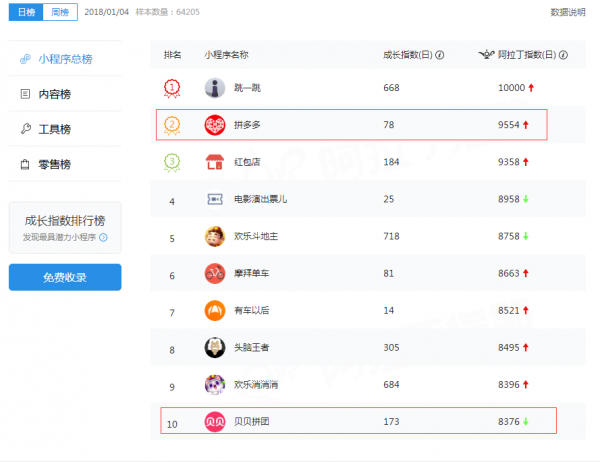Select 零售榜 in the sidebar
The image size is (600, 462).
coord(65,165)
